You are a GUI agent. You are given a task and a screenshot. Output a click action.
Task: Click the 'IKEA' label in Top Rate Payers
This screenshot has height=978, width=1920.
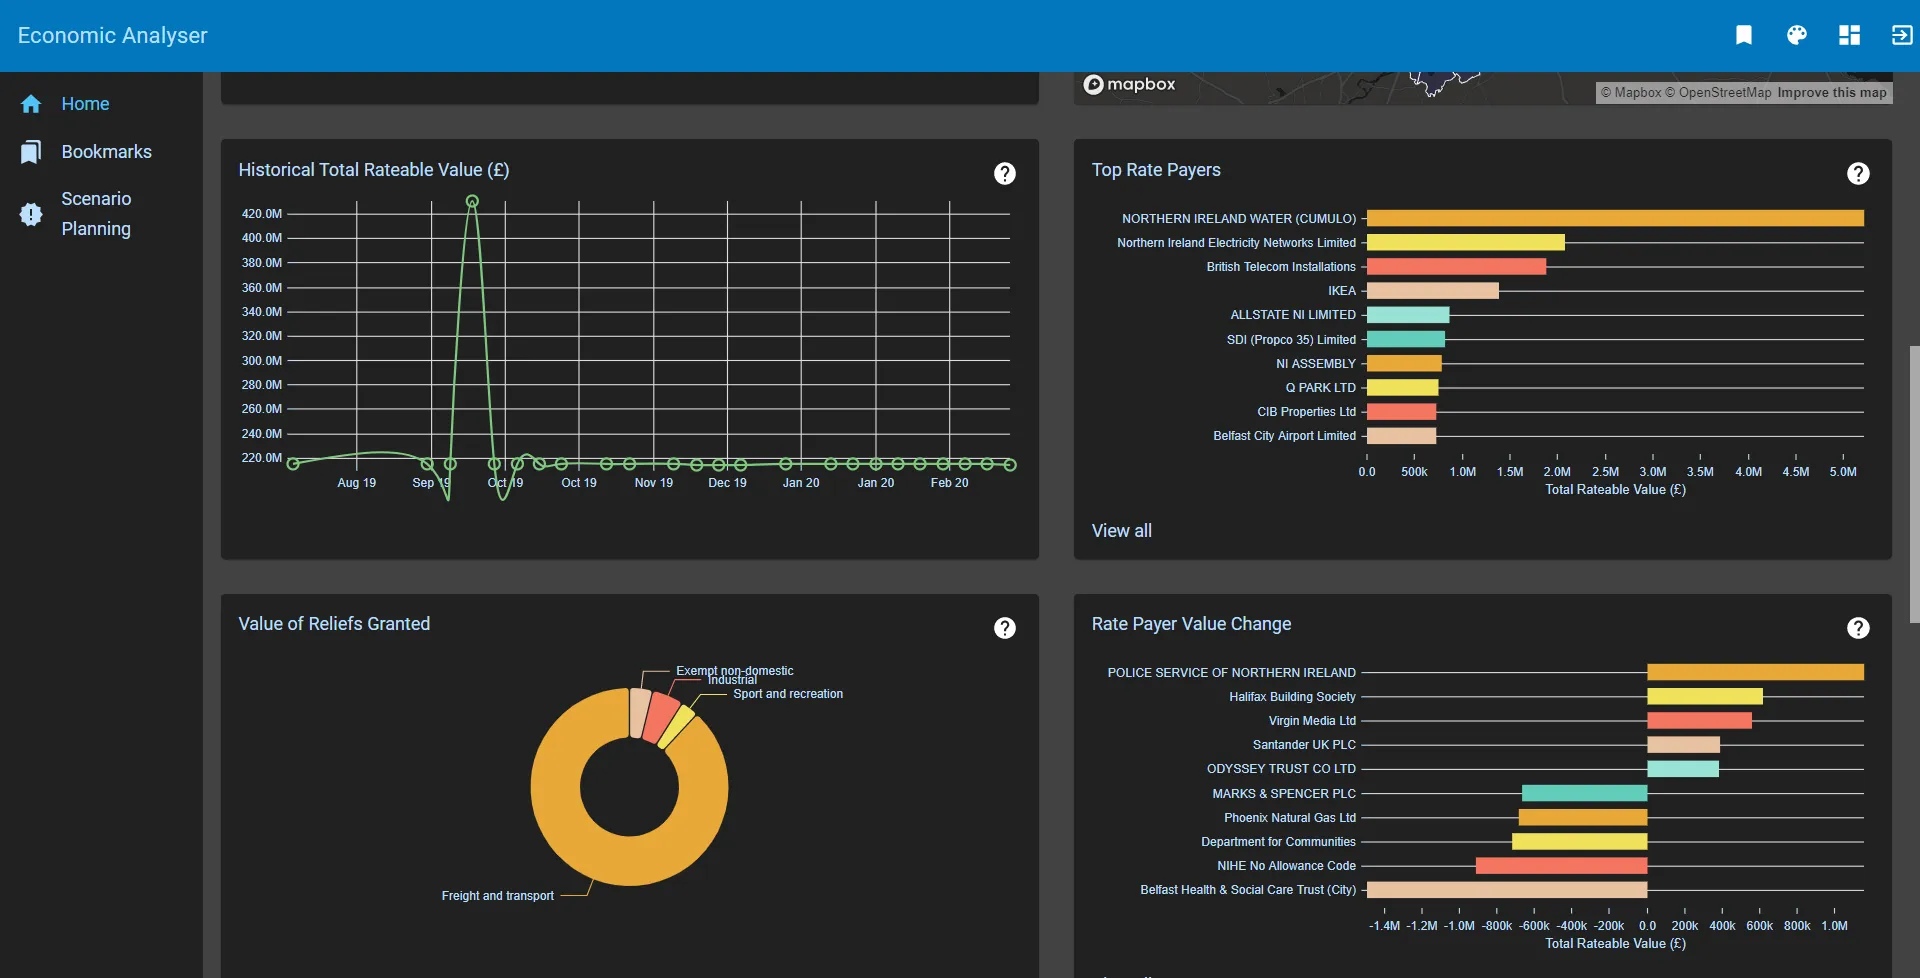[x=1342, y=291]
